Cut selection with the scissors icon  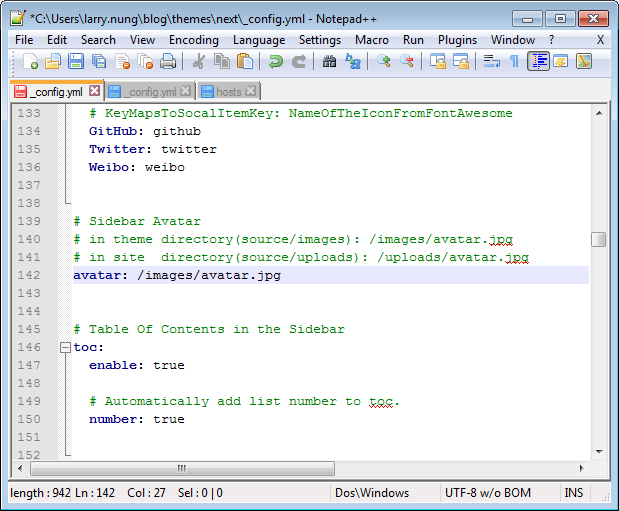tap(199, 62)
